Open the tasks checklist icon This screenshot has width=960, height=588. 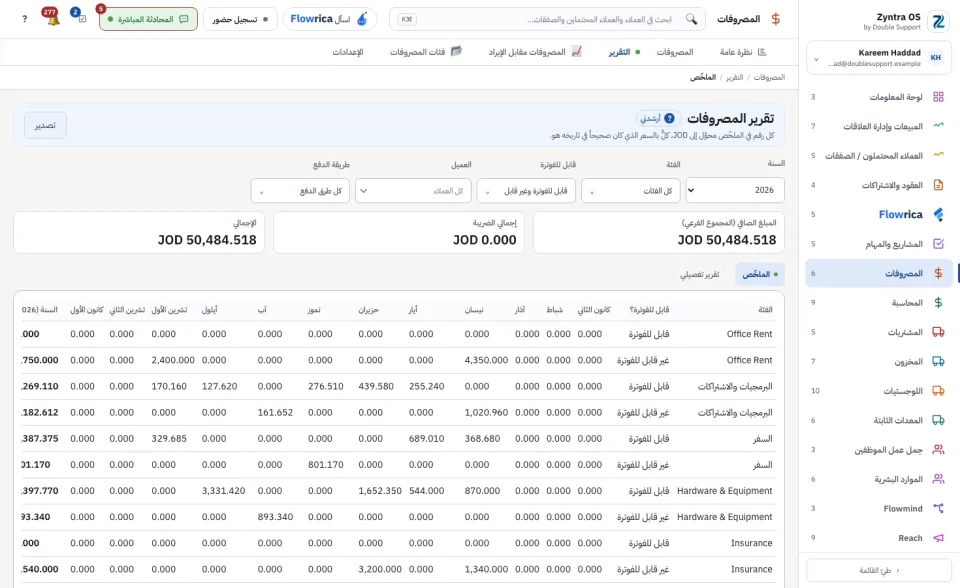80,18
